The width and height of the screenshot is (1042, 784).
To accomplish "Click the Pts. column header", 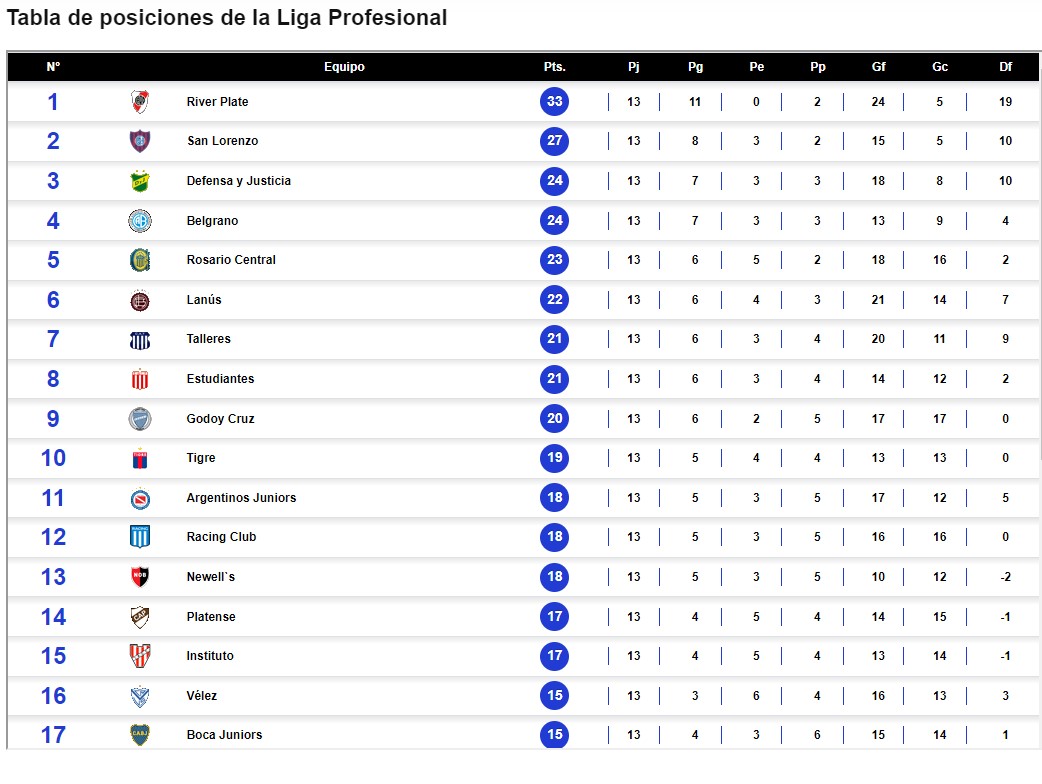I will tap(555, 66).
